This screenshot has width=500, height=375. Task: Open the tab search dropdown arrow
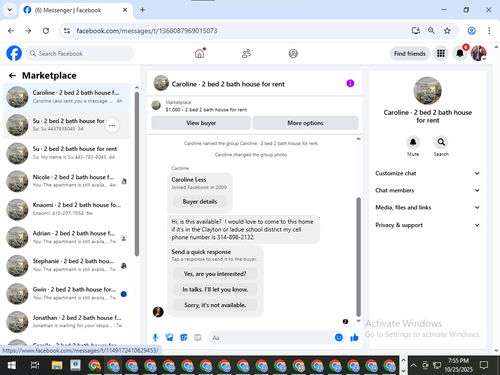pyautogui.click(x=10, y=10)
